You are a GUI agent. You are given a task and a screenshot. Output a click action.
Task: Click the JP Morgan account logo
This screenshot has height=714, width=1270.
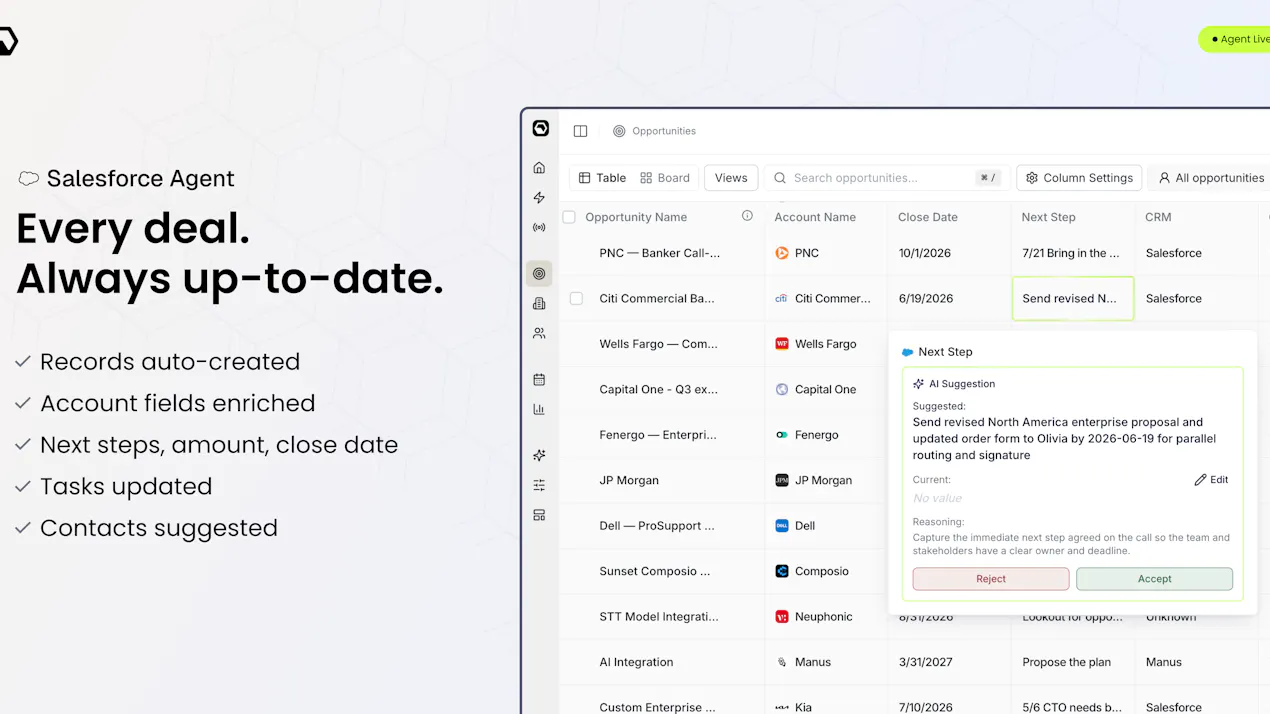pyautogui.click(x=782, y=480)
